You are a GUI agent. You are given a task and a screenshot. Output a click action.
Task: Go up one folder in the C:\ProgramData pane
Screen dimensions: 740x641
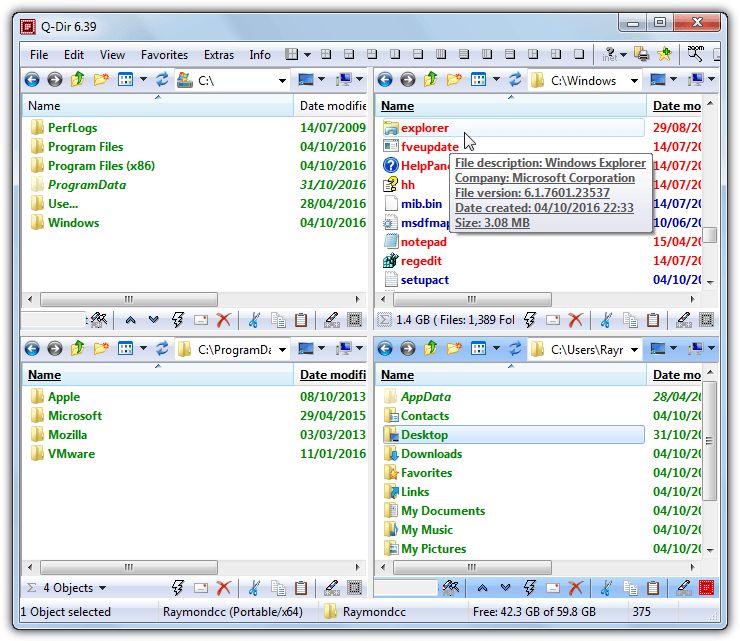pyautogui.click(x=78, y=349)
